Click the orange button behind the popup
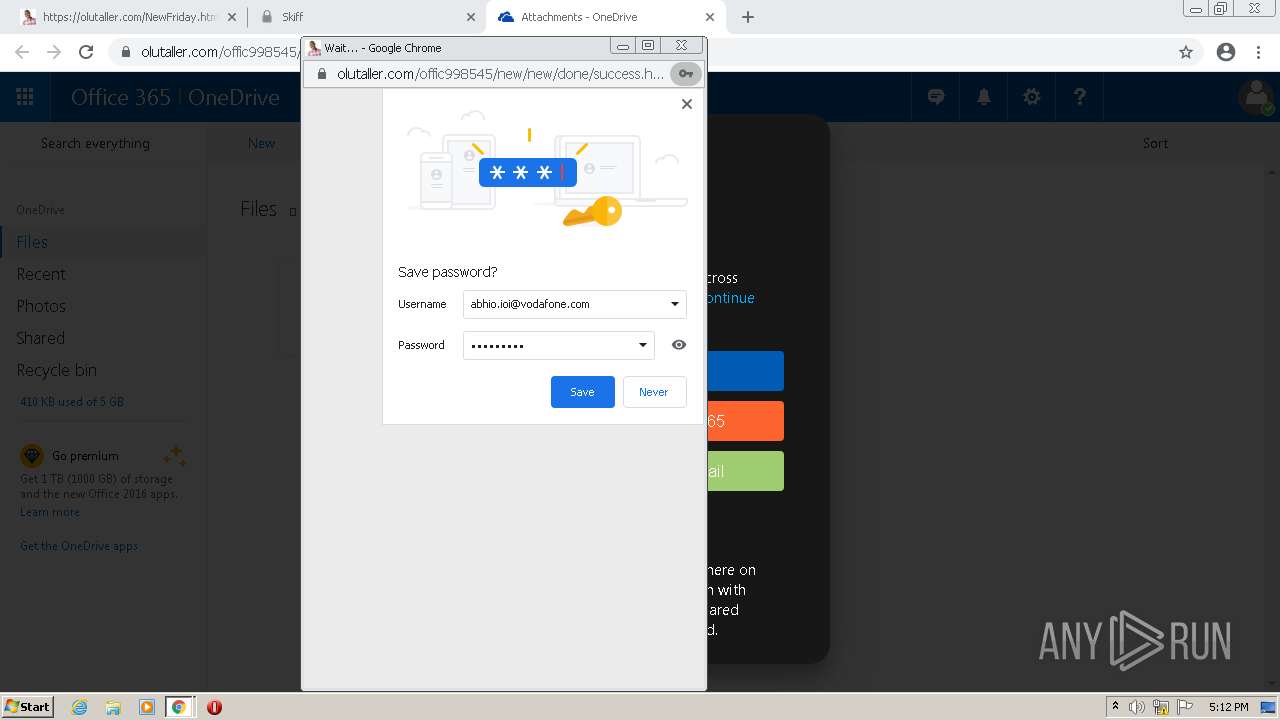This screenshot has height=720, width=1280. (x=745, y=421)
